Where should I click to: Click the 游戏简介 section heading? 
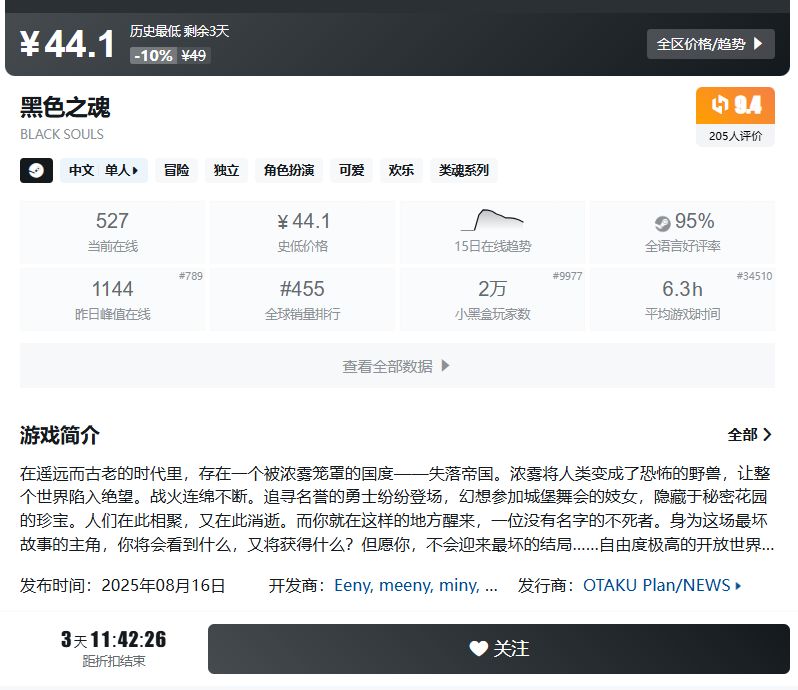(x=60, y=435)
